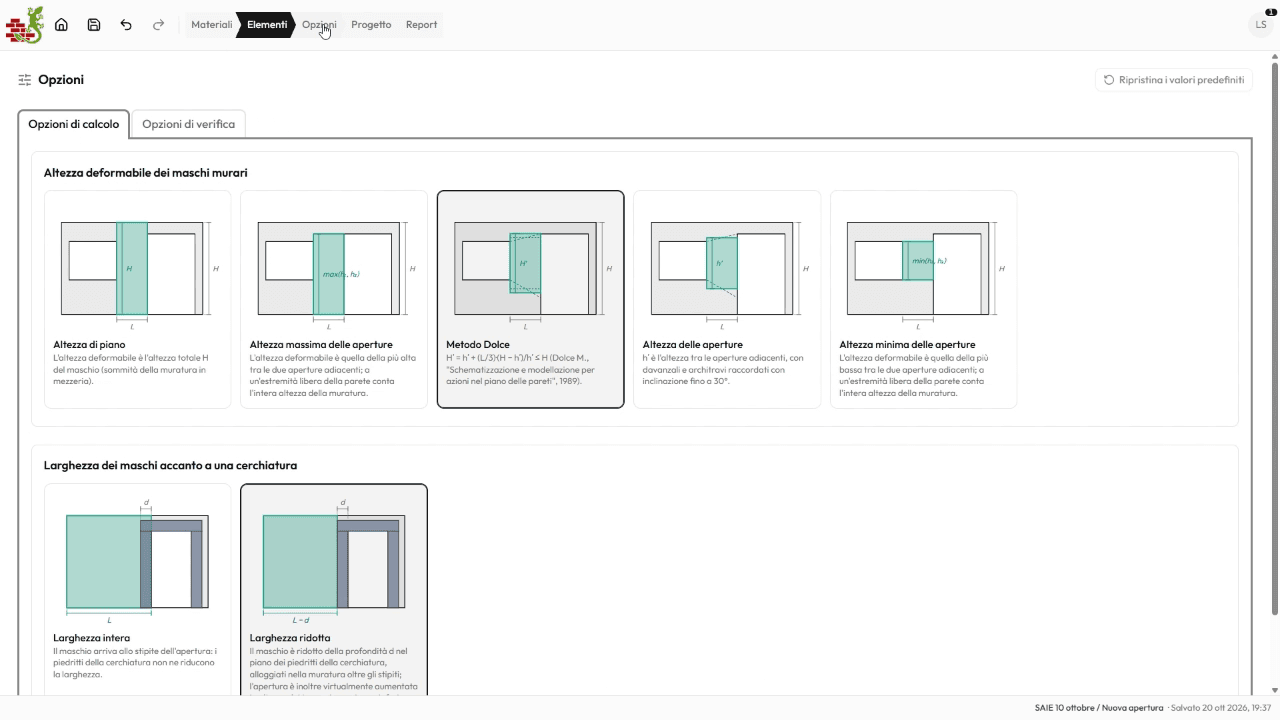
Task: Switch to Opzioni di verifica tab
Action: (x=188, y=124)
